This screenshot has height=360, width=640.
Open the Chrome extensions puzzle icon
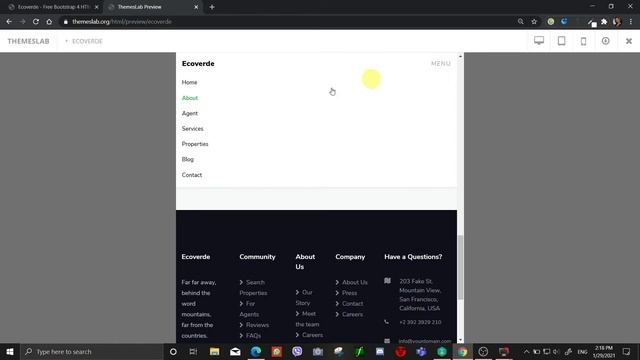click(x=604, y=22)
